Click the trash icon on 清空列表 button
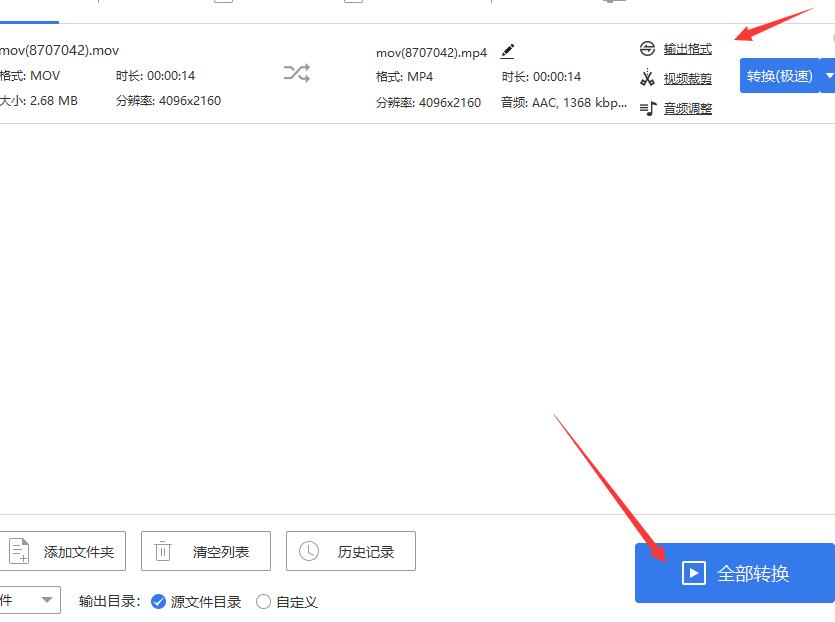The image size is (835, 622). (161, 551)
